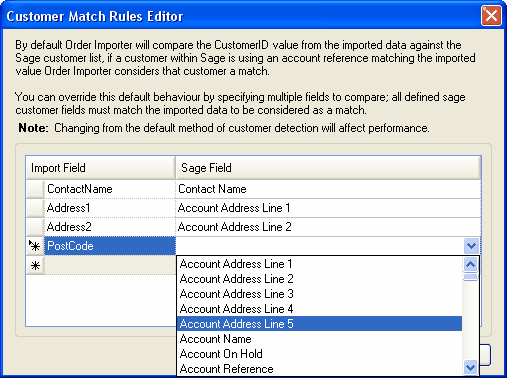
Task: Choose Account Address Line 4 from list
Action: coord(319,309)
